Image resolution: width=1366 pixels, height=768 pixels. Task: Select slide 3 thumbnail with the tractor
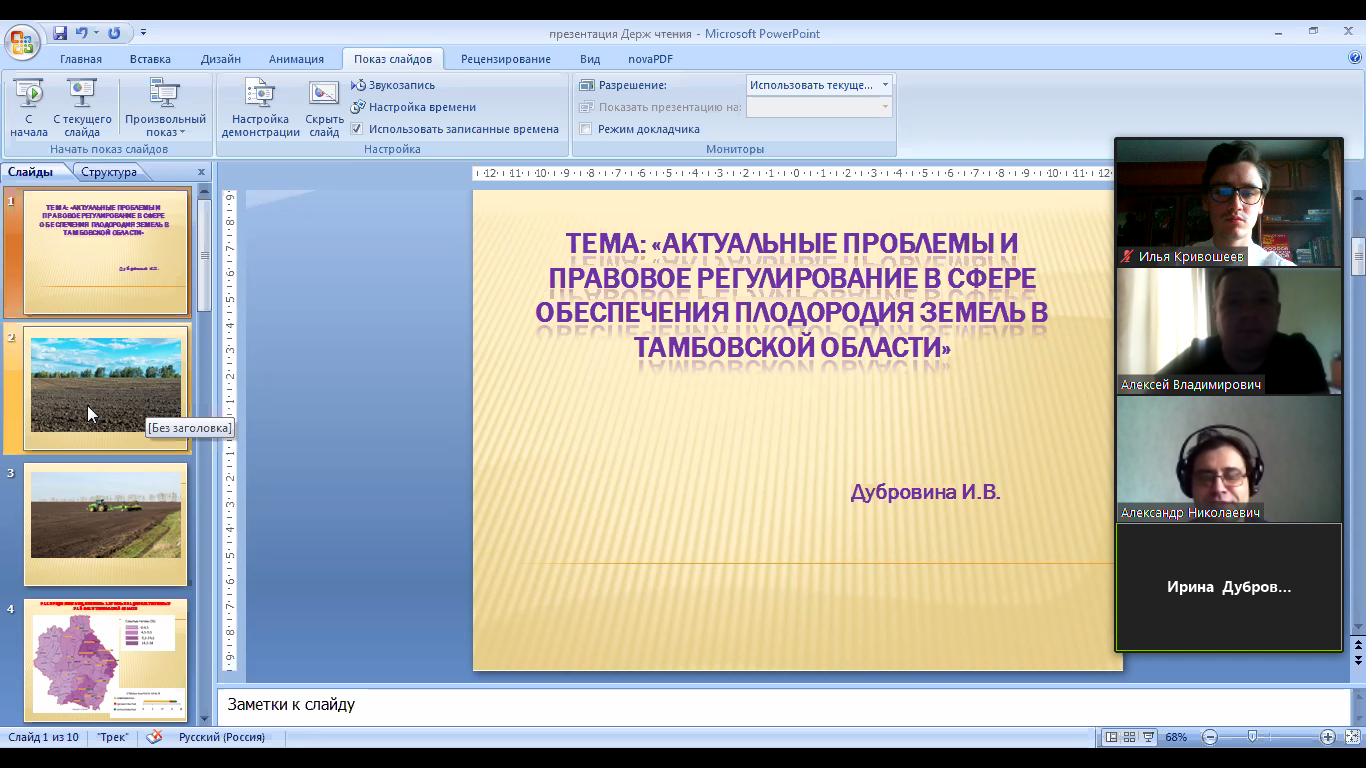pyautogui.click(x=105, y=524)
